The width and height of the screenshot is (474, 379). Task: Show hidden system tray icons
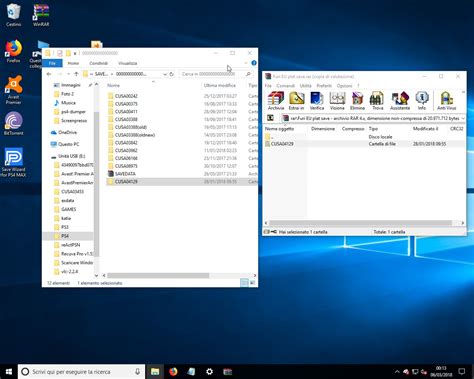tap(397, 371)
